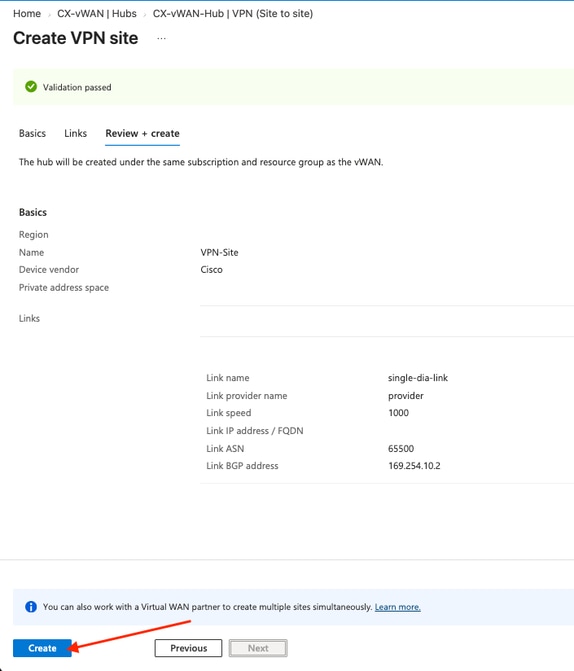This screenshot has height=671, width=574.
Task: Click the green Validation passed checkmark icon
Action: point(31,87)
